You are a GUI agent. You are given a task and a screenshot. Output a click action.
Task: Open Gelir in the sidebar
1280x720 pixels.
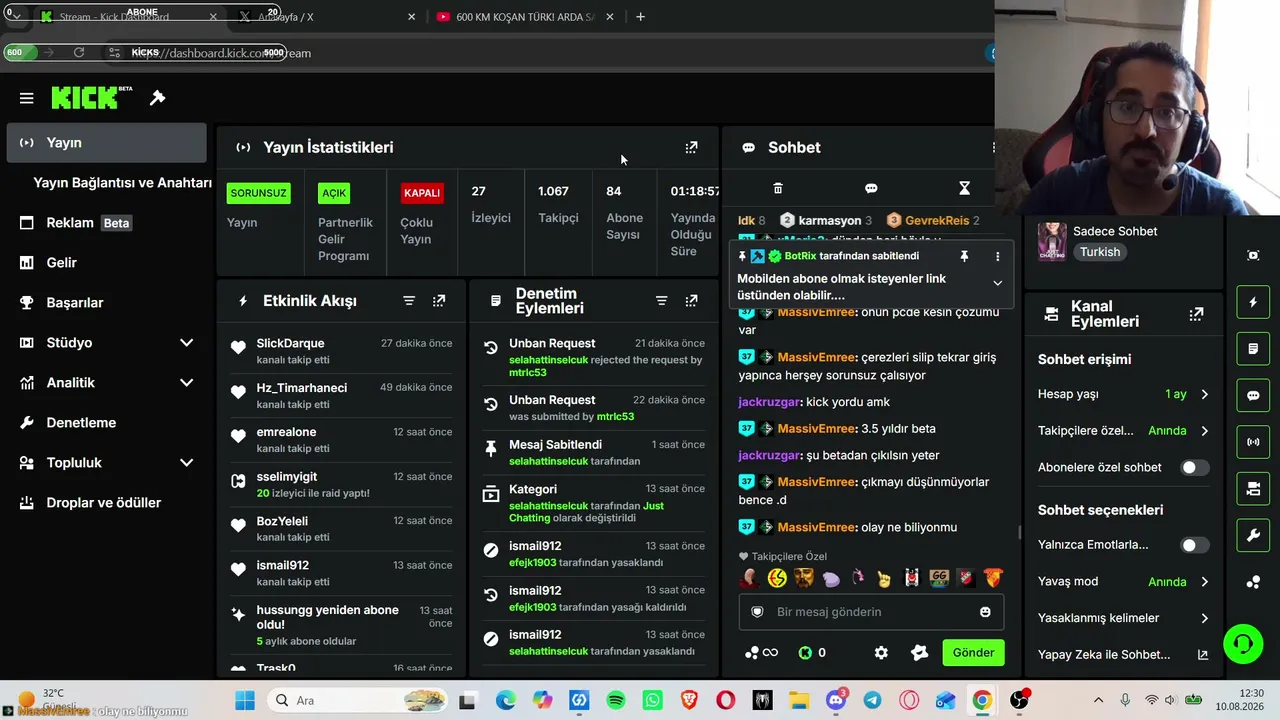[106, 263]
